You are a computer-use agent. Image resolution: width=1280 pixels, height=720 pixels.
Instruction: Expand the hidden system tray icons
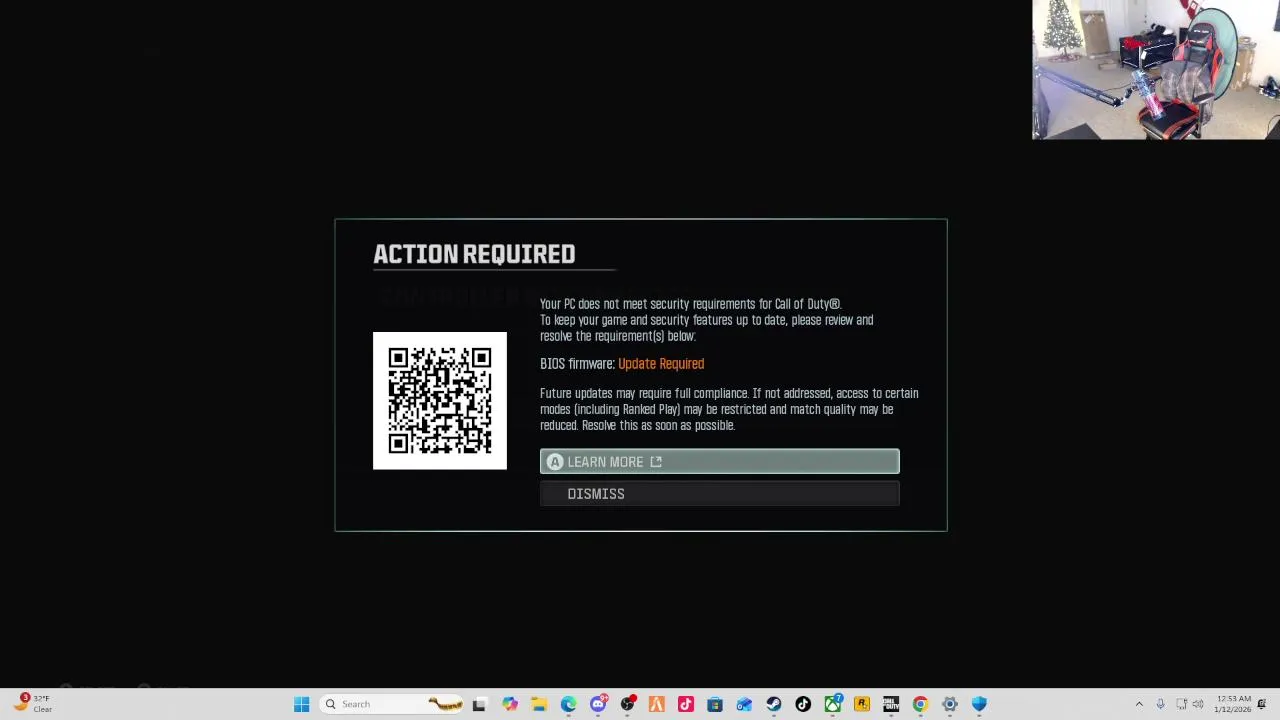1139,704
